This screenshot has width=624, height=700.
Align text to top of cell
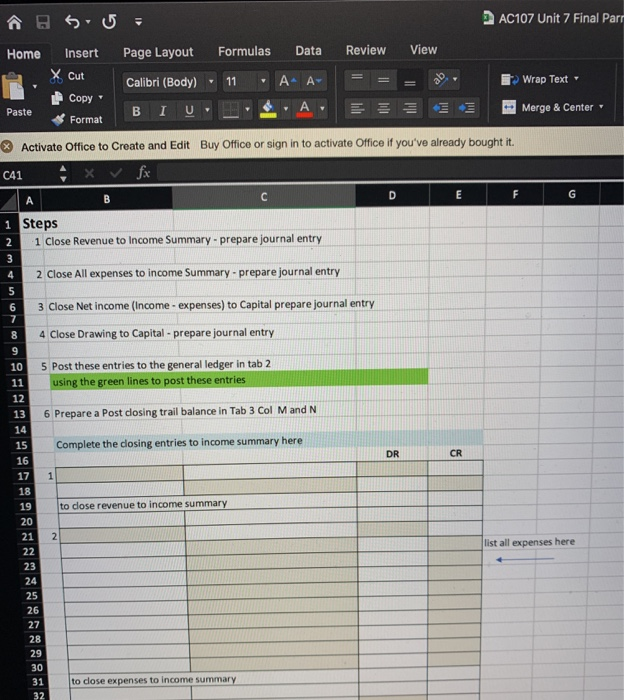tap(357, 80)
